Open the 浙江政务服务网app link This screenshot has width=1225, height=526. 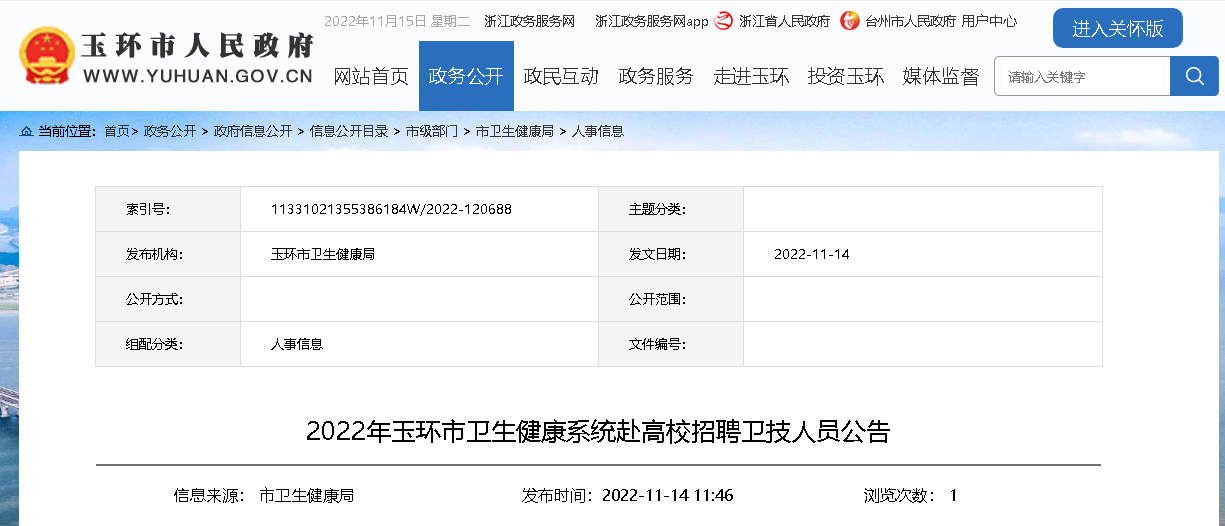(651, 21)
